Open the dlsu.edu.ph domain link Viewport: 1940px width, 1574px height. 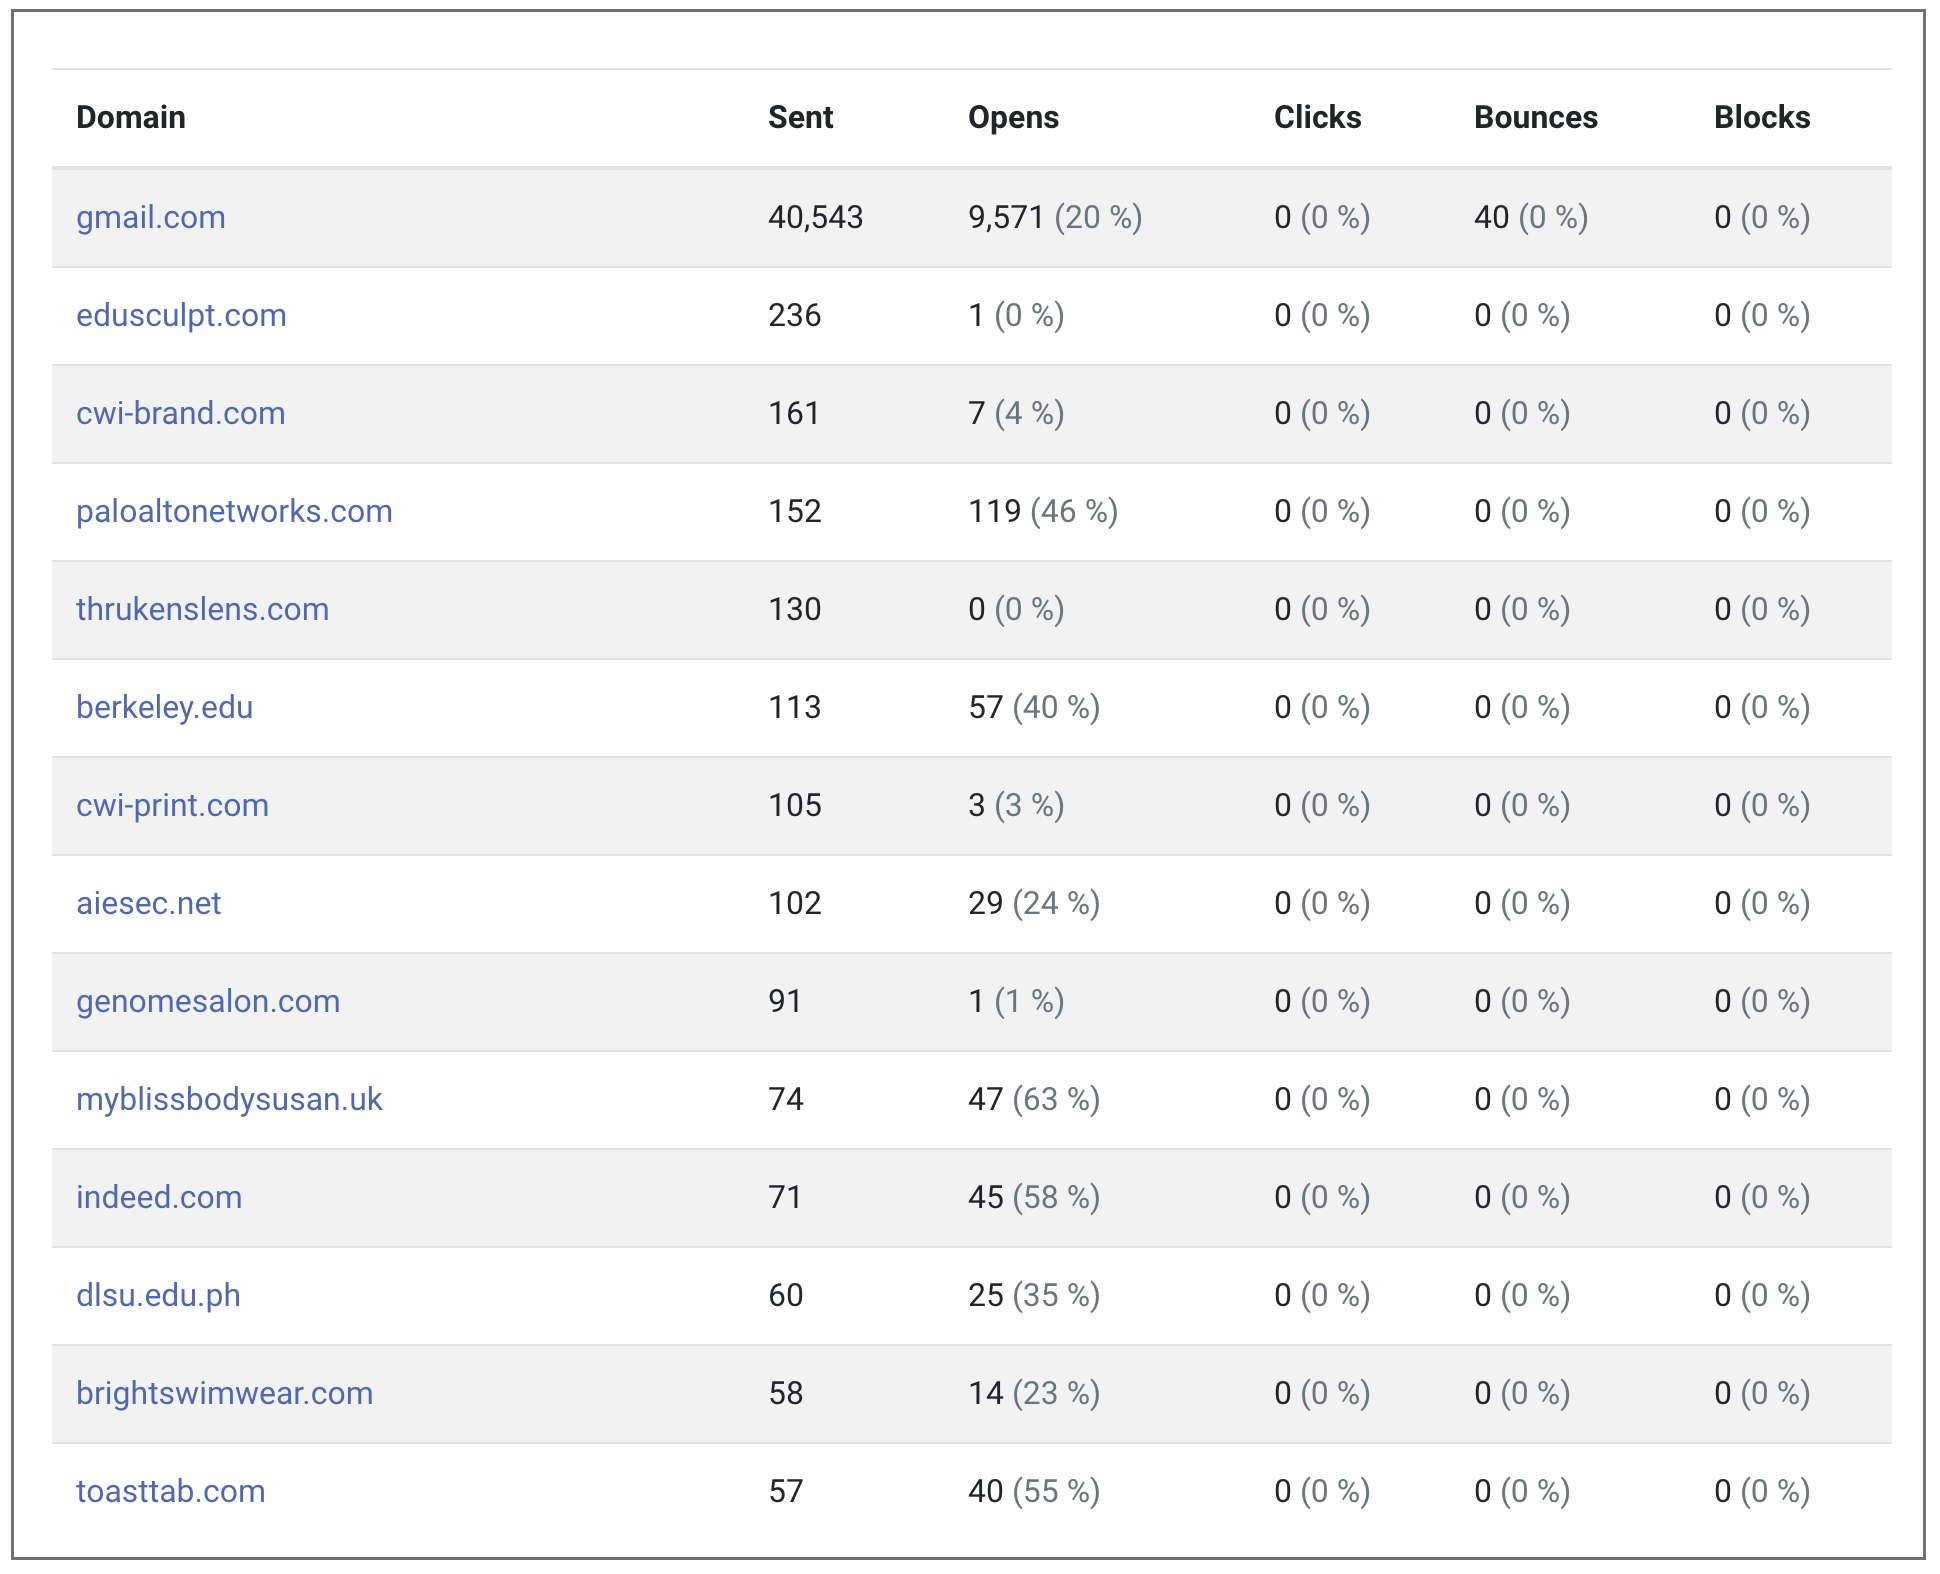[x=158, y=1295]
